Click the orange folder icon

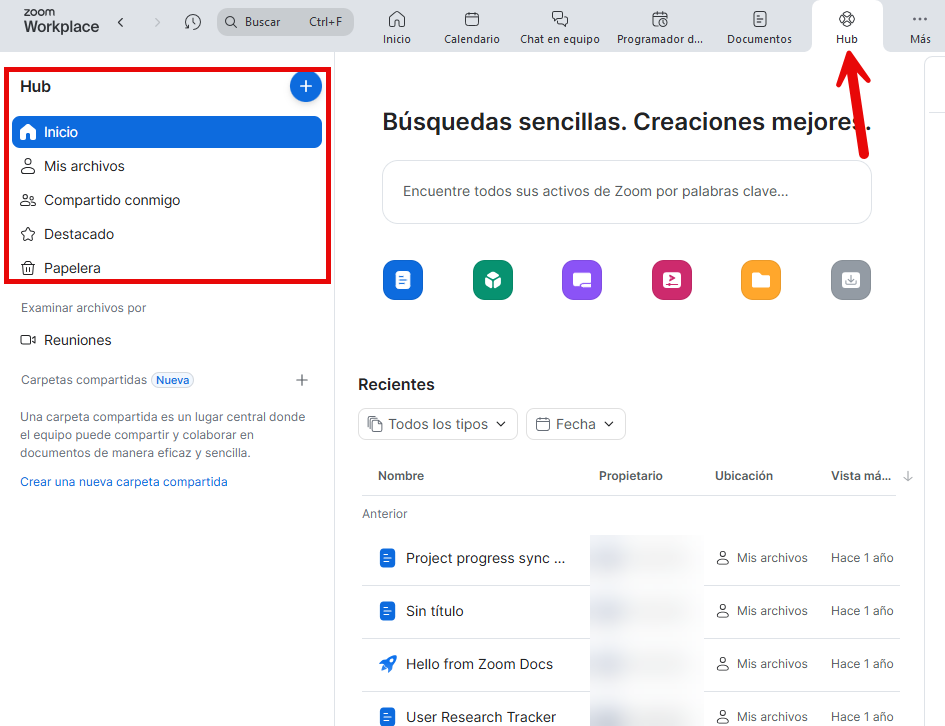pos(760,280)
